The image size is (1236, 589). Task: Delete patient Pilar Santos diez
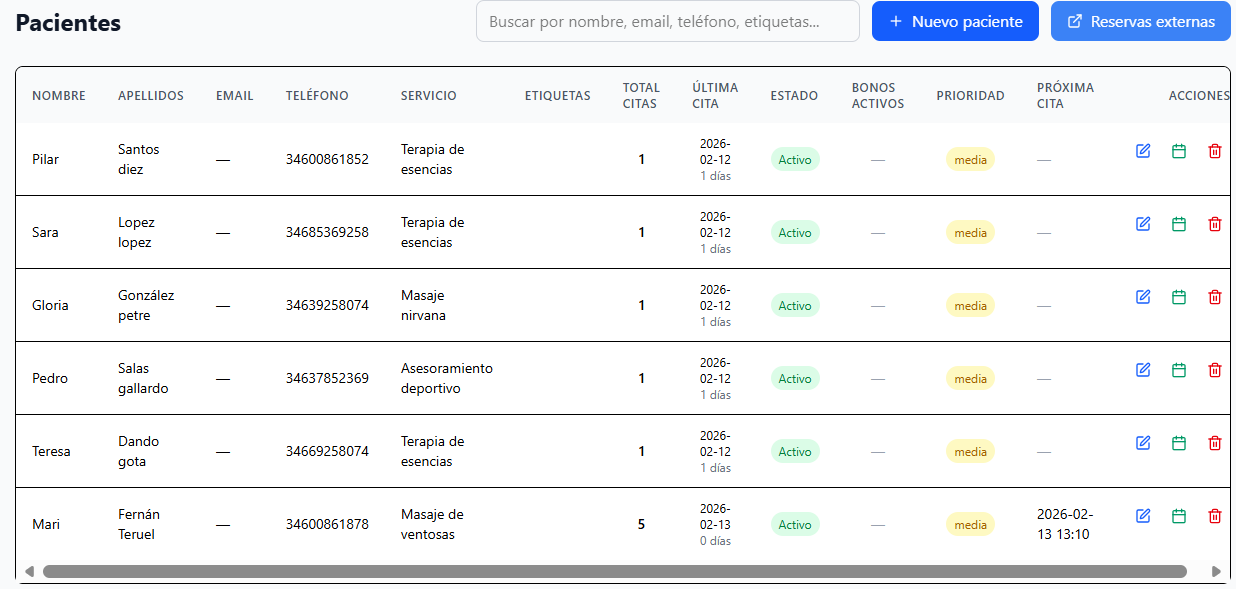[1215, 151]
